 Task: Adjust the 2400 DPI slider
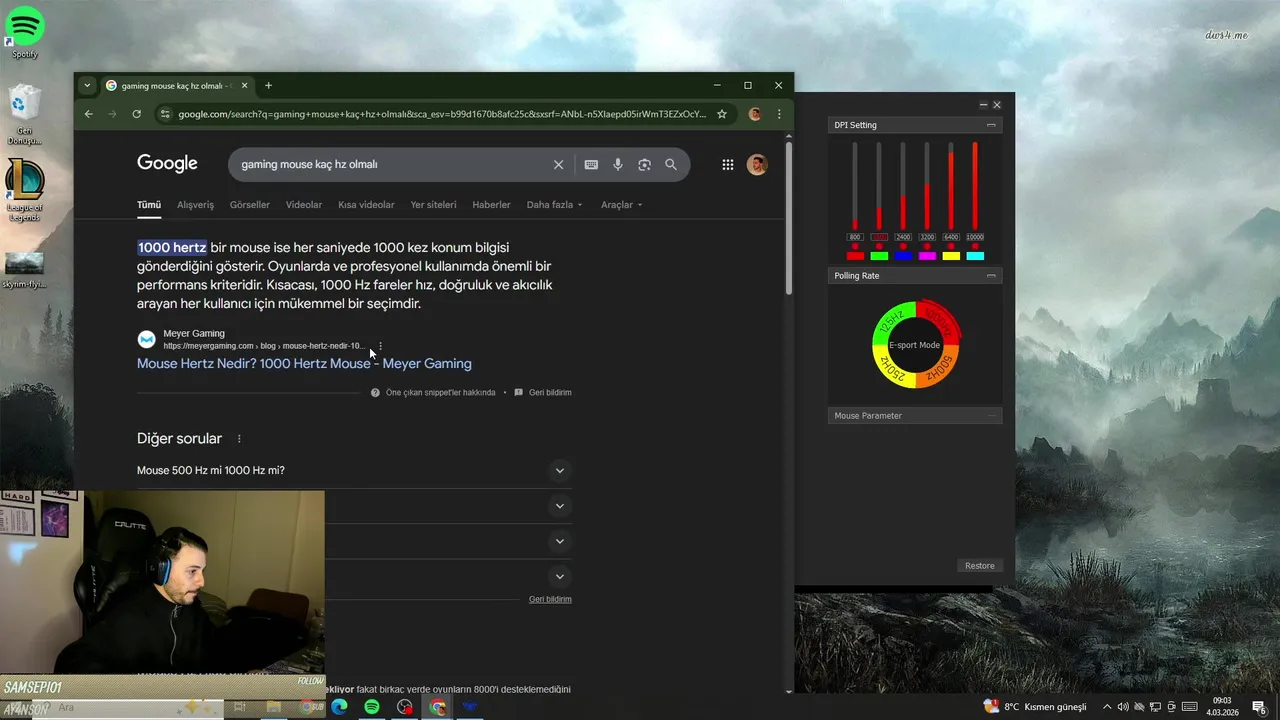coord(903,186)
